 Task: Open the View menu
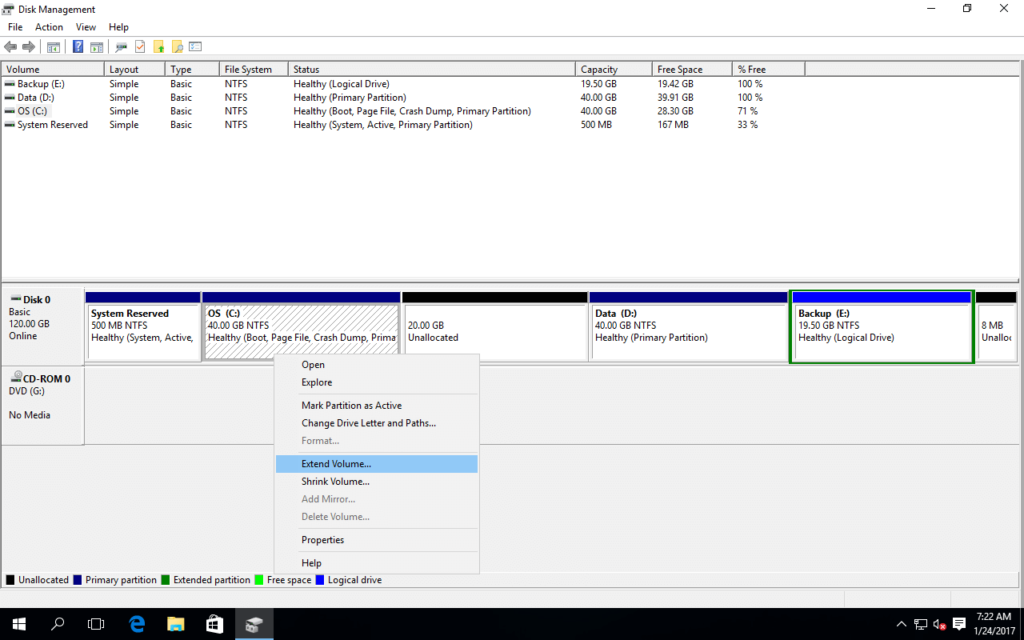(85, 27)
